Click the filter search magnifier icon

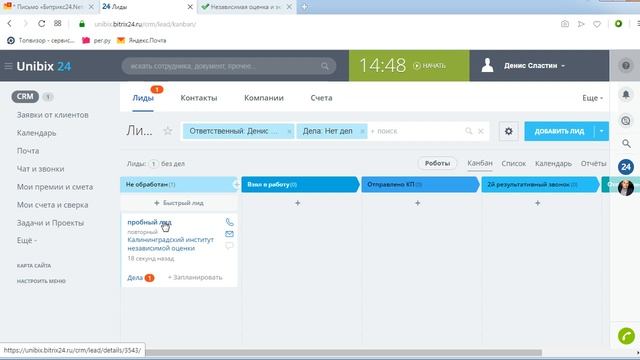tap(469, 131)
